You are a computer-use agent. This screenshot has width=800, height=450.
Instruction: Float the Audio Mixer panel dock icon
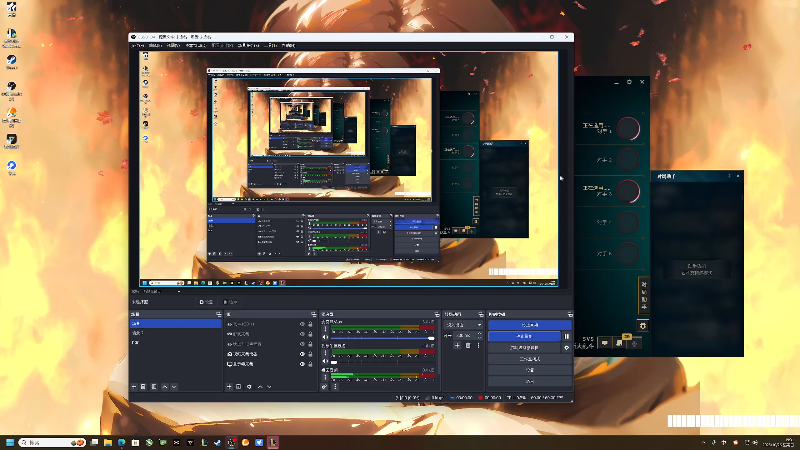tap(437, 314)
